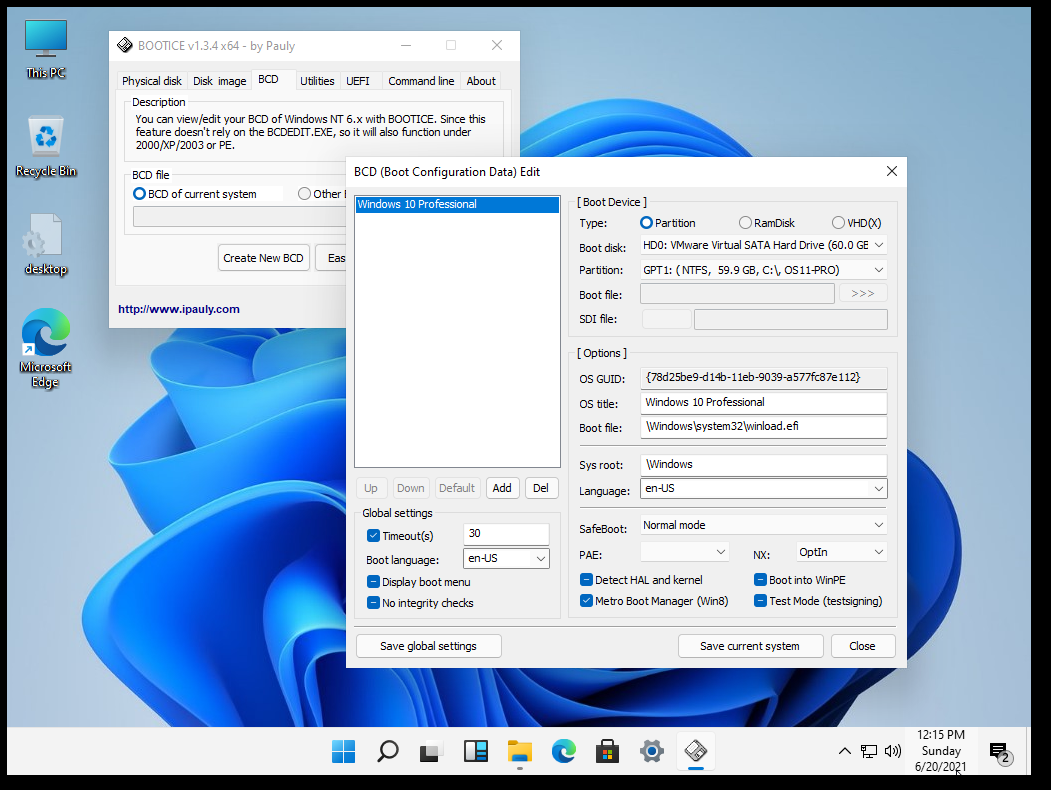Open network tray icon
Viewport: 1051px width, 790px height.
tap(869, 751)
